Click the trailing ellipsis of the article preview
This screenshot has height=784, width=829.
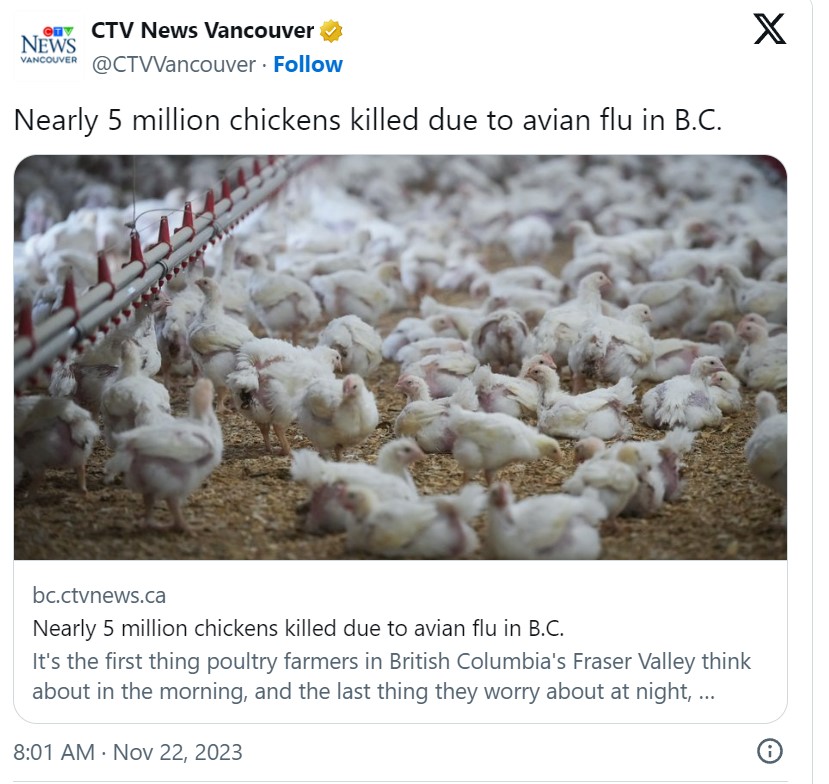708,692
